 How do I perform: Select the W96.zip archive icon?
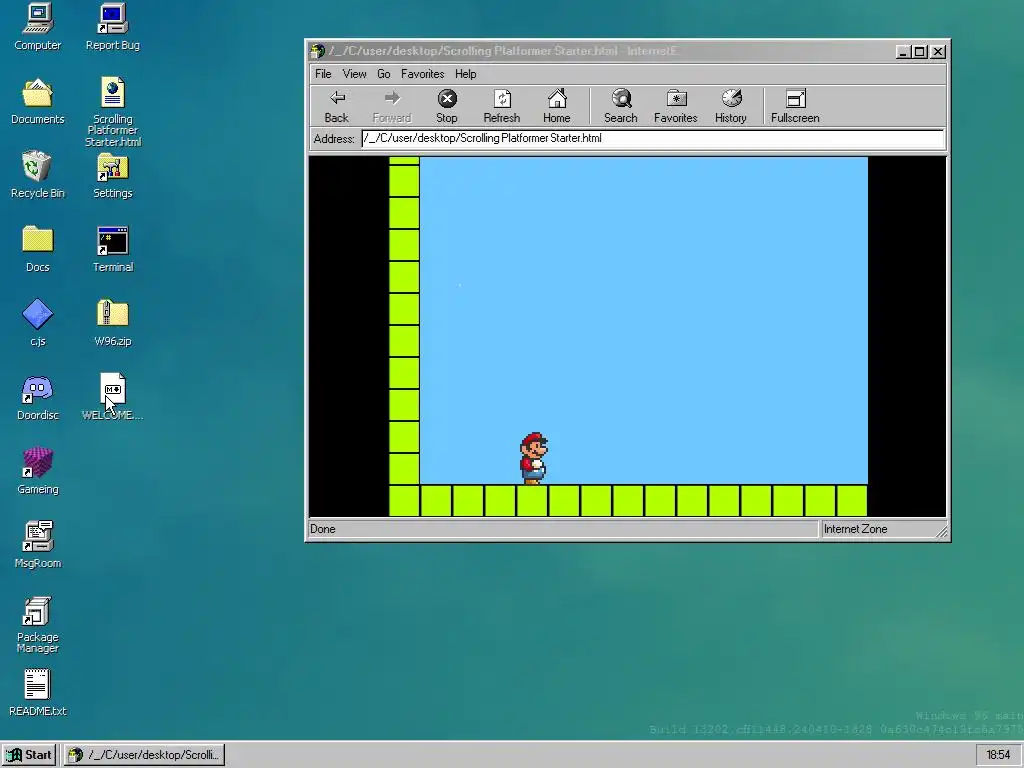[113, 323]
